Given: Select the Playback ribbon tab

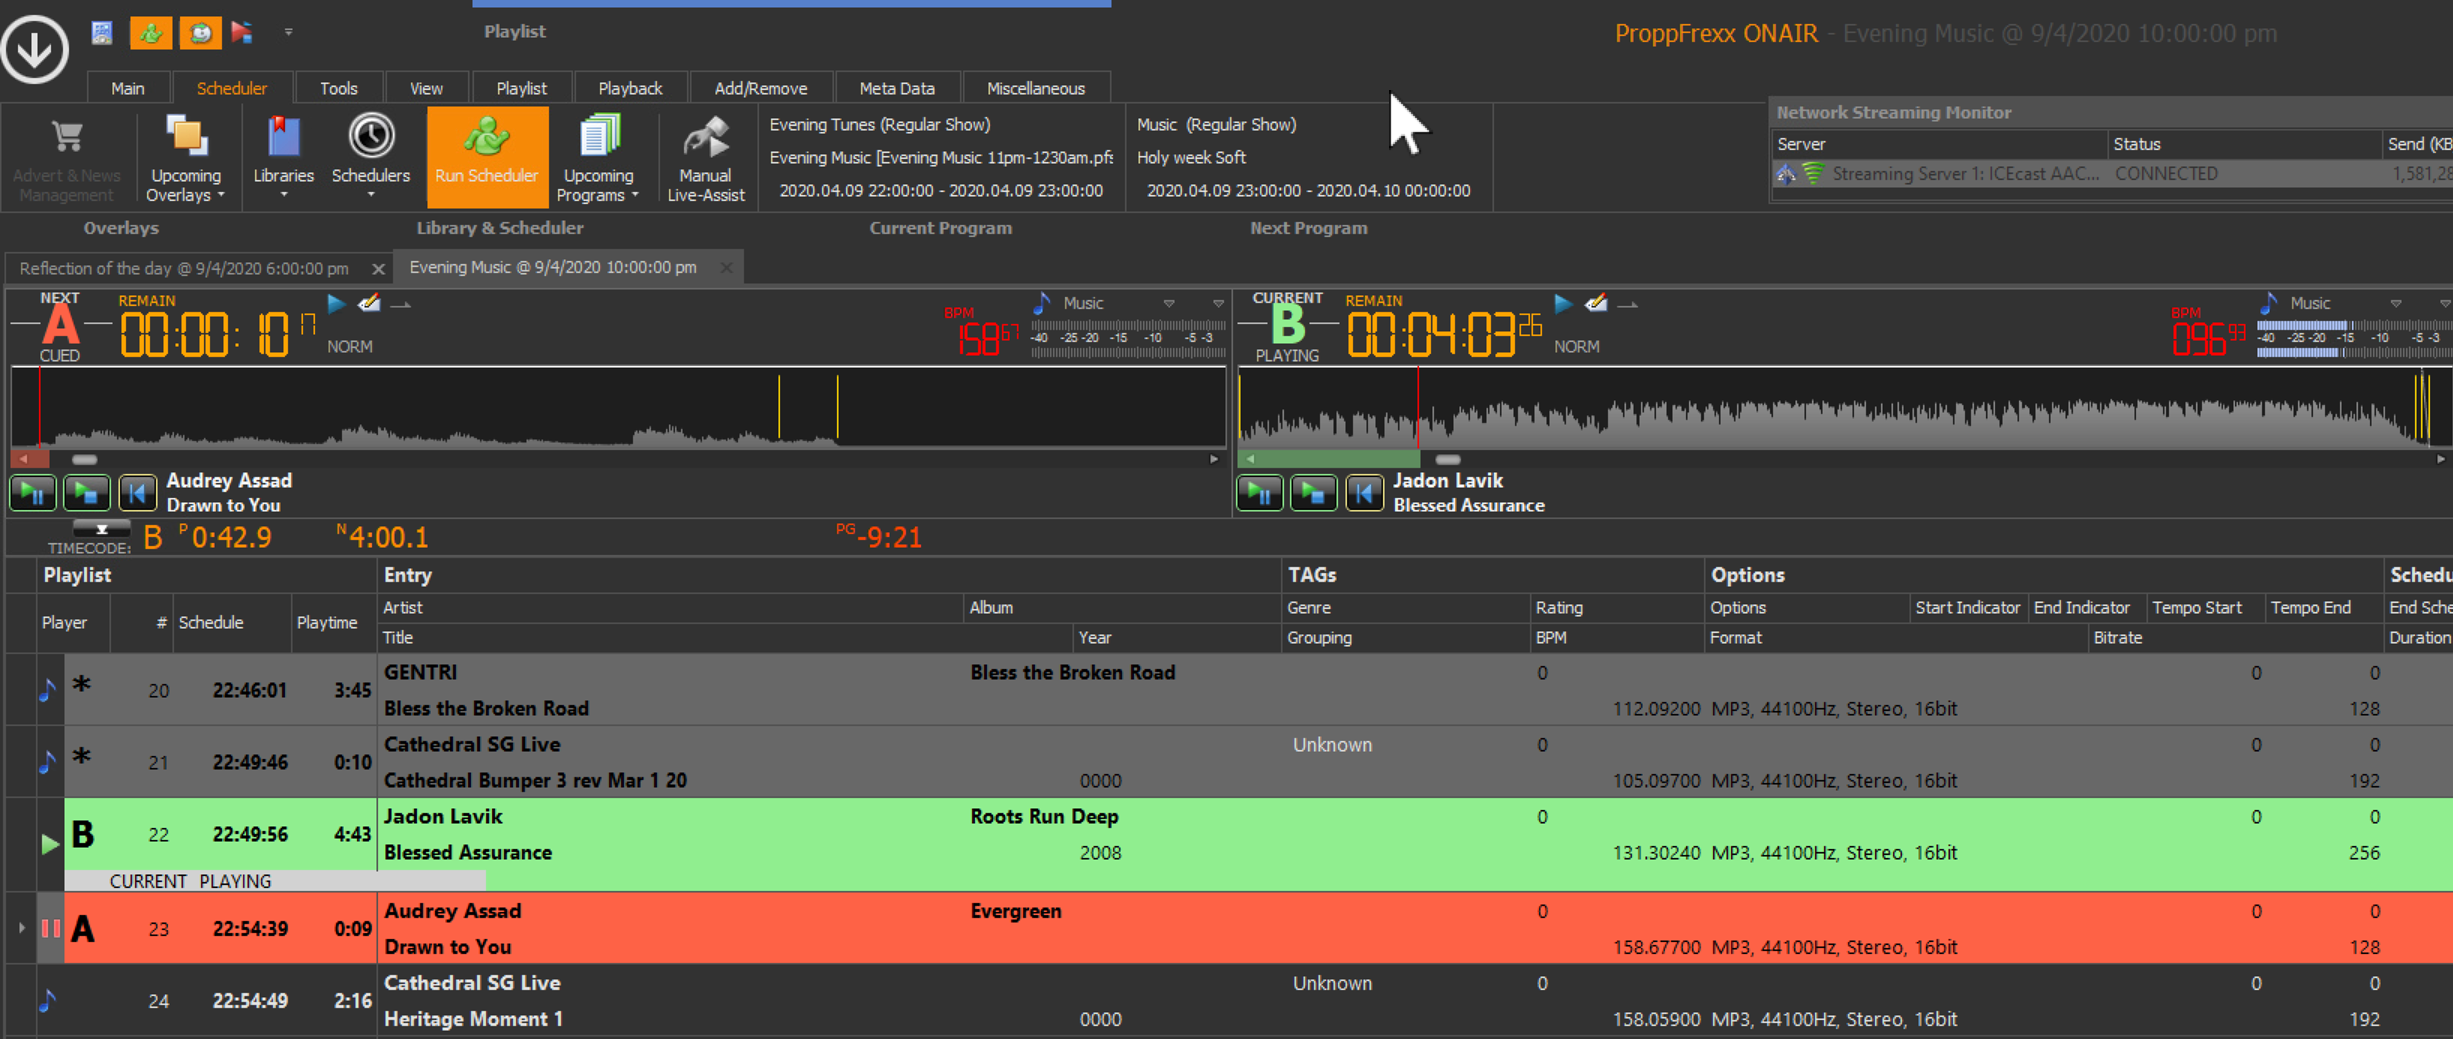Looking at the screenshot, I should [630, 88].
